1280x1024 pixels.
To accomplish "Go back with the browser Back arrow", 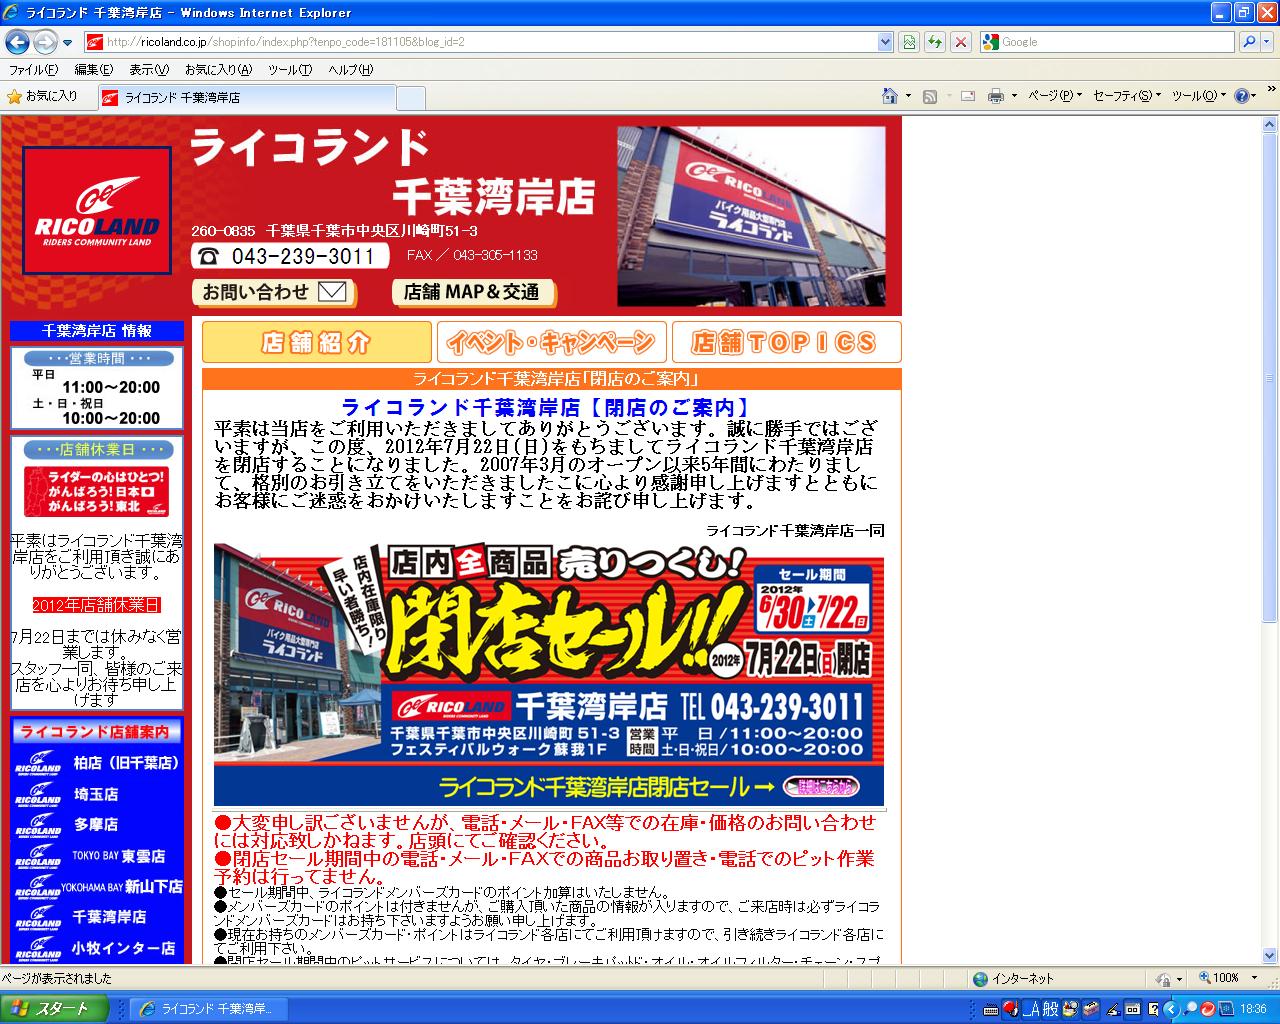I will click(x=17, y=42).
